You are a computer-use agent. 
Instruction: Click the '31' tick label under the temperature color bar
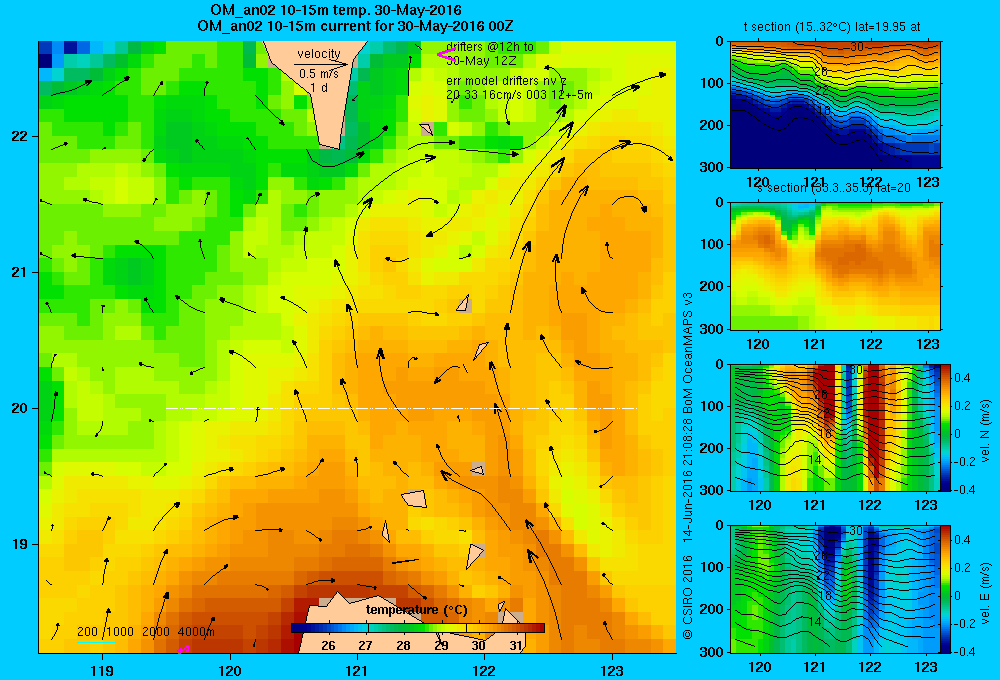pos(517,646)
